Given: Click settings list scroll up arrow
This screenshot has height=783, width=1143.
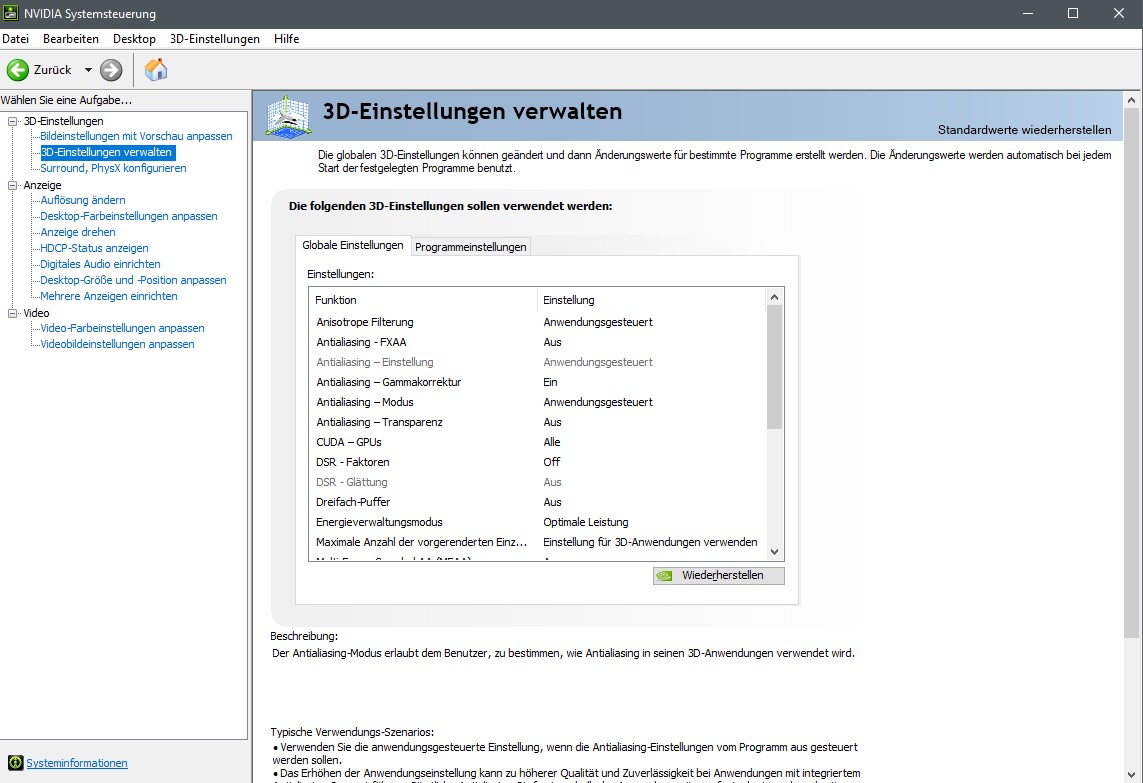Looking at the screenshot, I should click(774, 297).
